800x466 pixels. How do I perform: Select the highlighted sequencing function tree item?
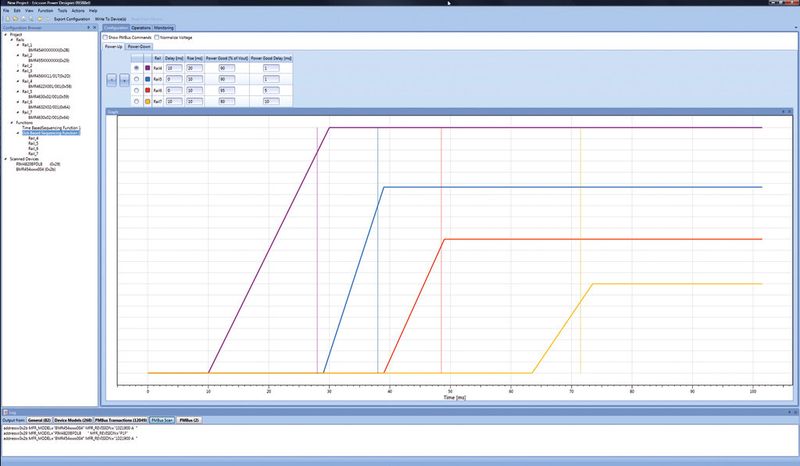(51, 133)
